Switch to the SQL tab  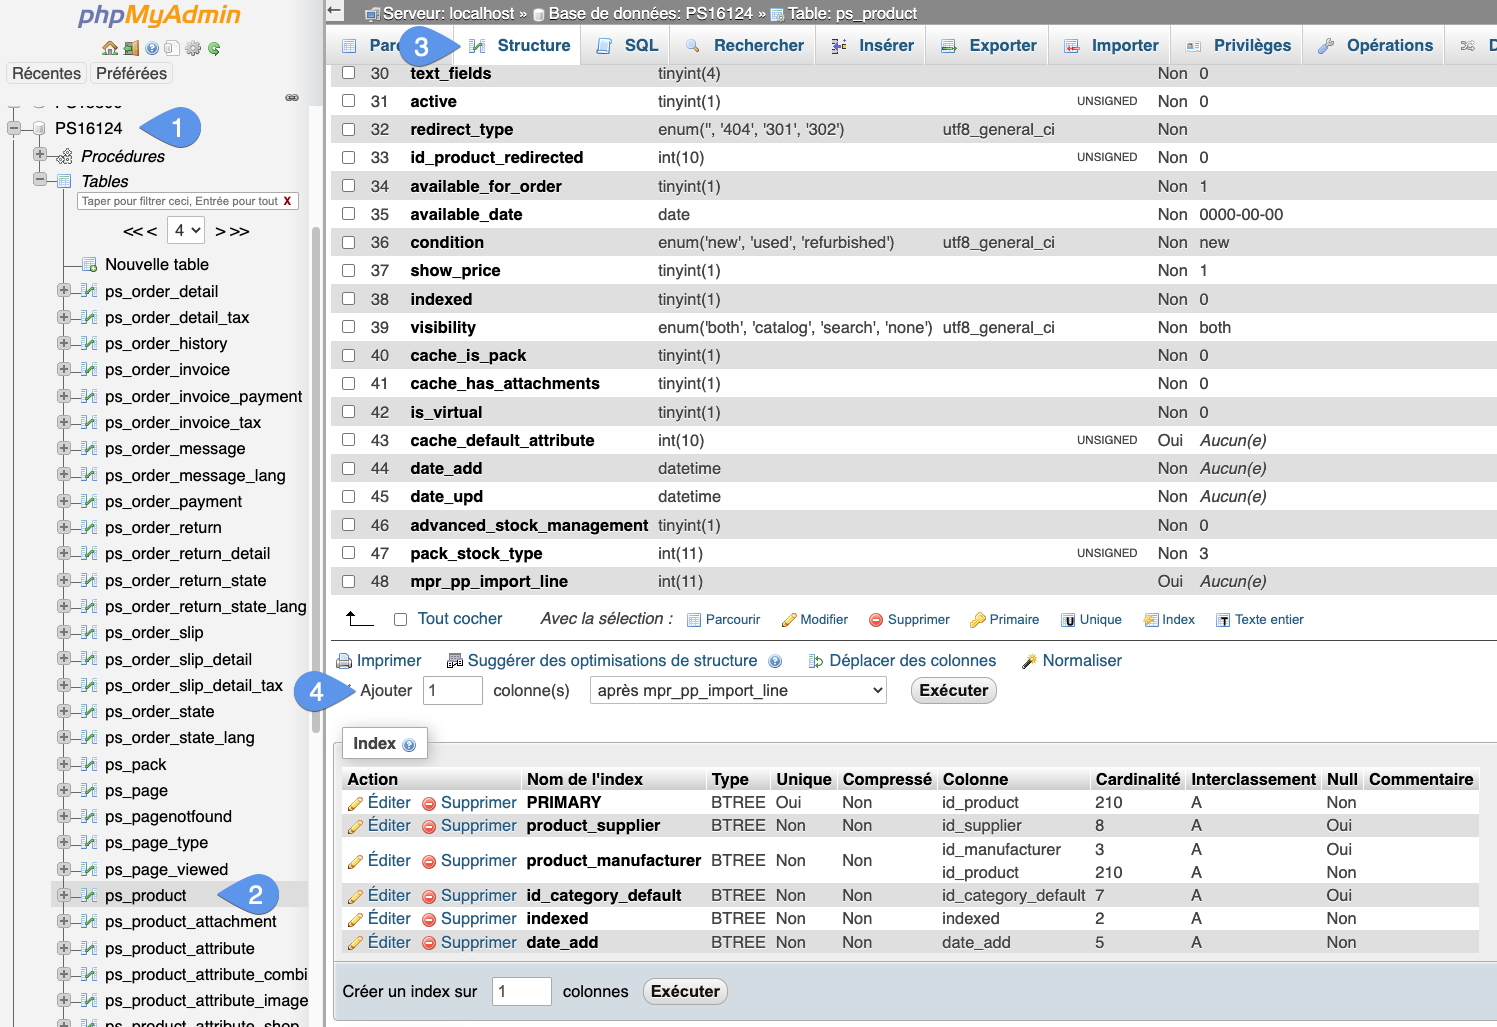click(627, 46)
